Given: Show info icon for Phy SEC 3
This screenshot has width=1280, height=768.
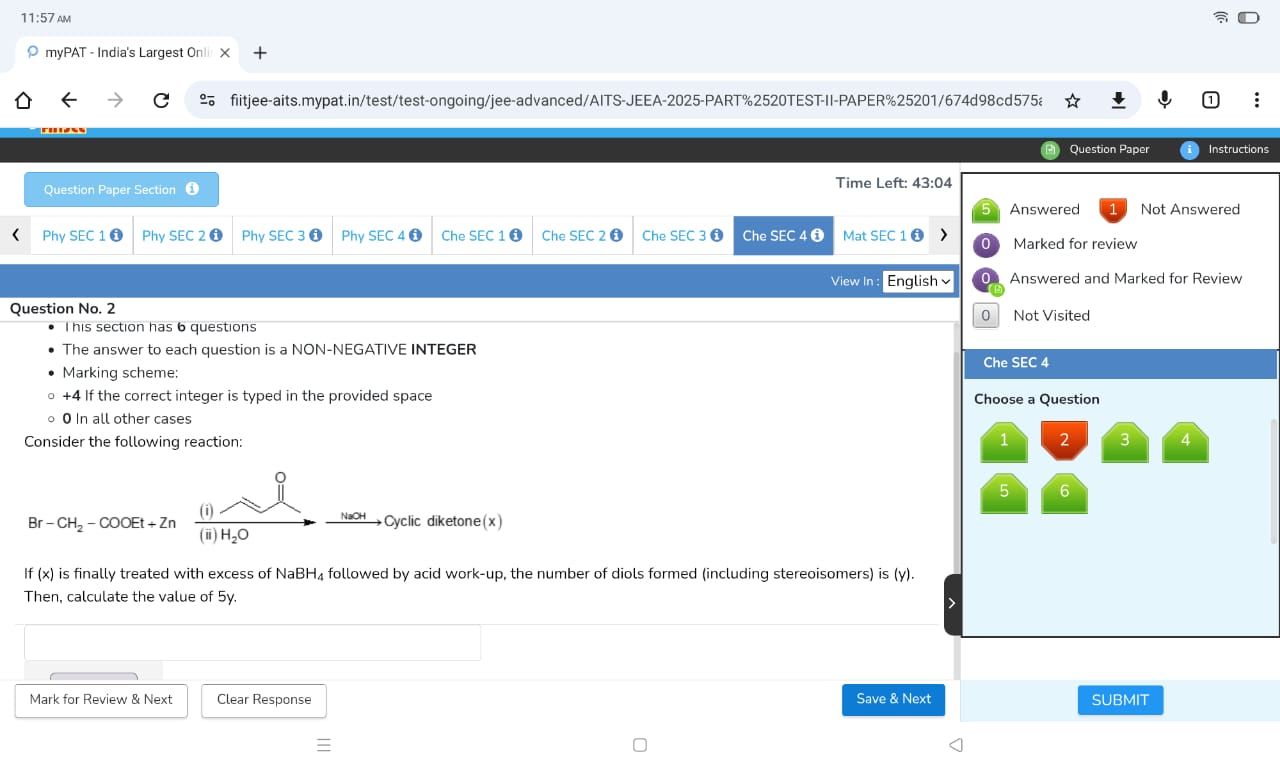Looking at the screenshot, I should [316, 235].
